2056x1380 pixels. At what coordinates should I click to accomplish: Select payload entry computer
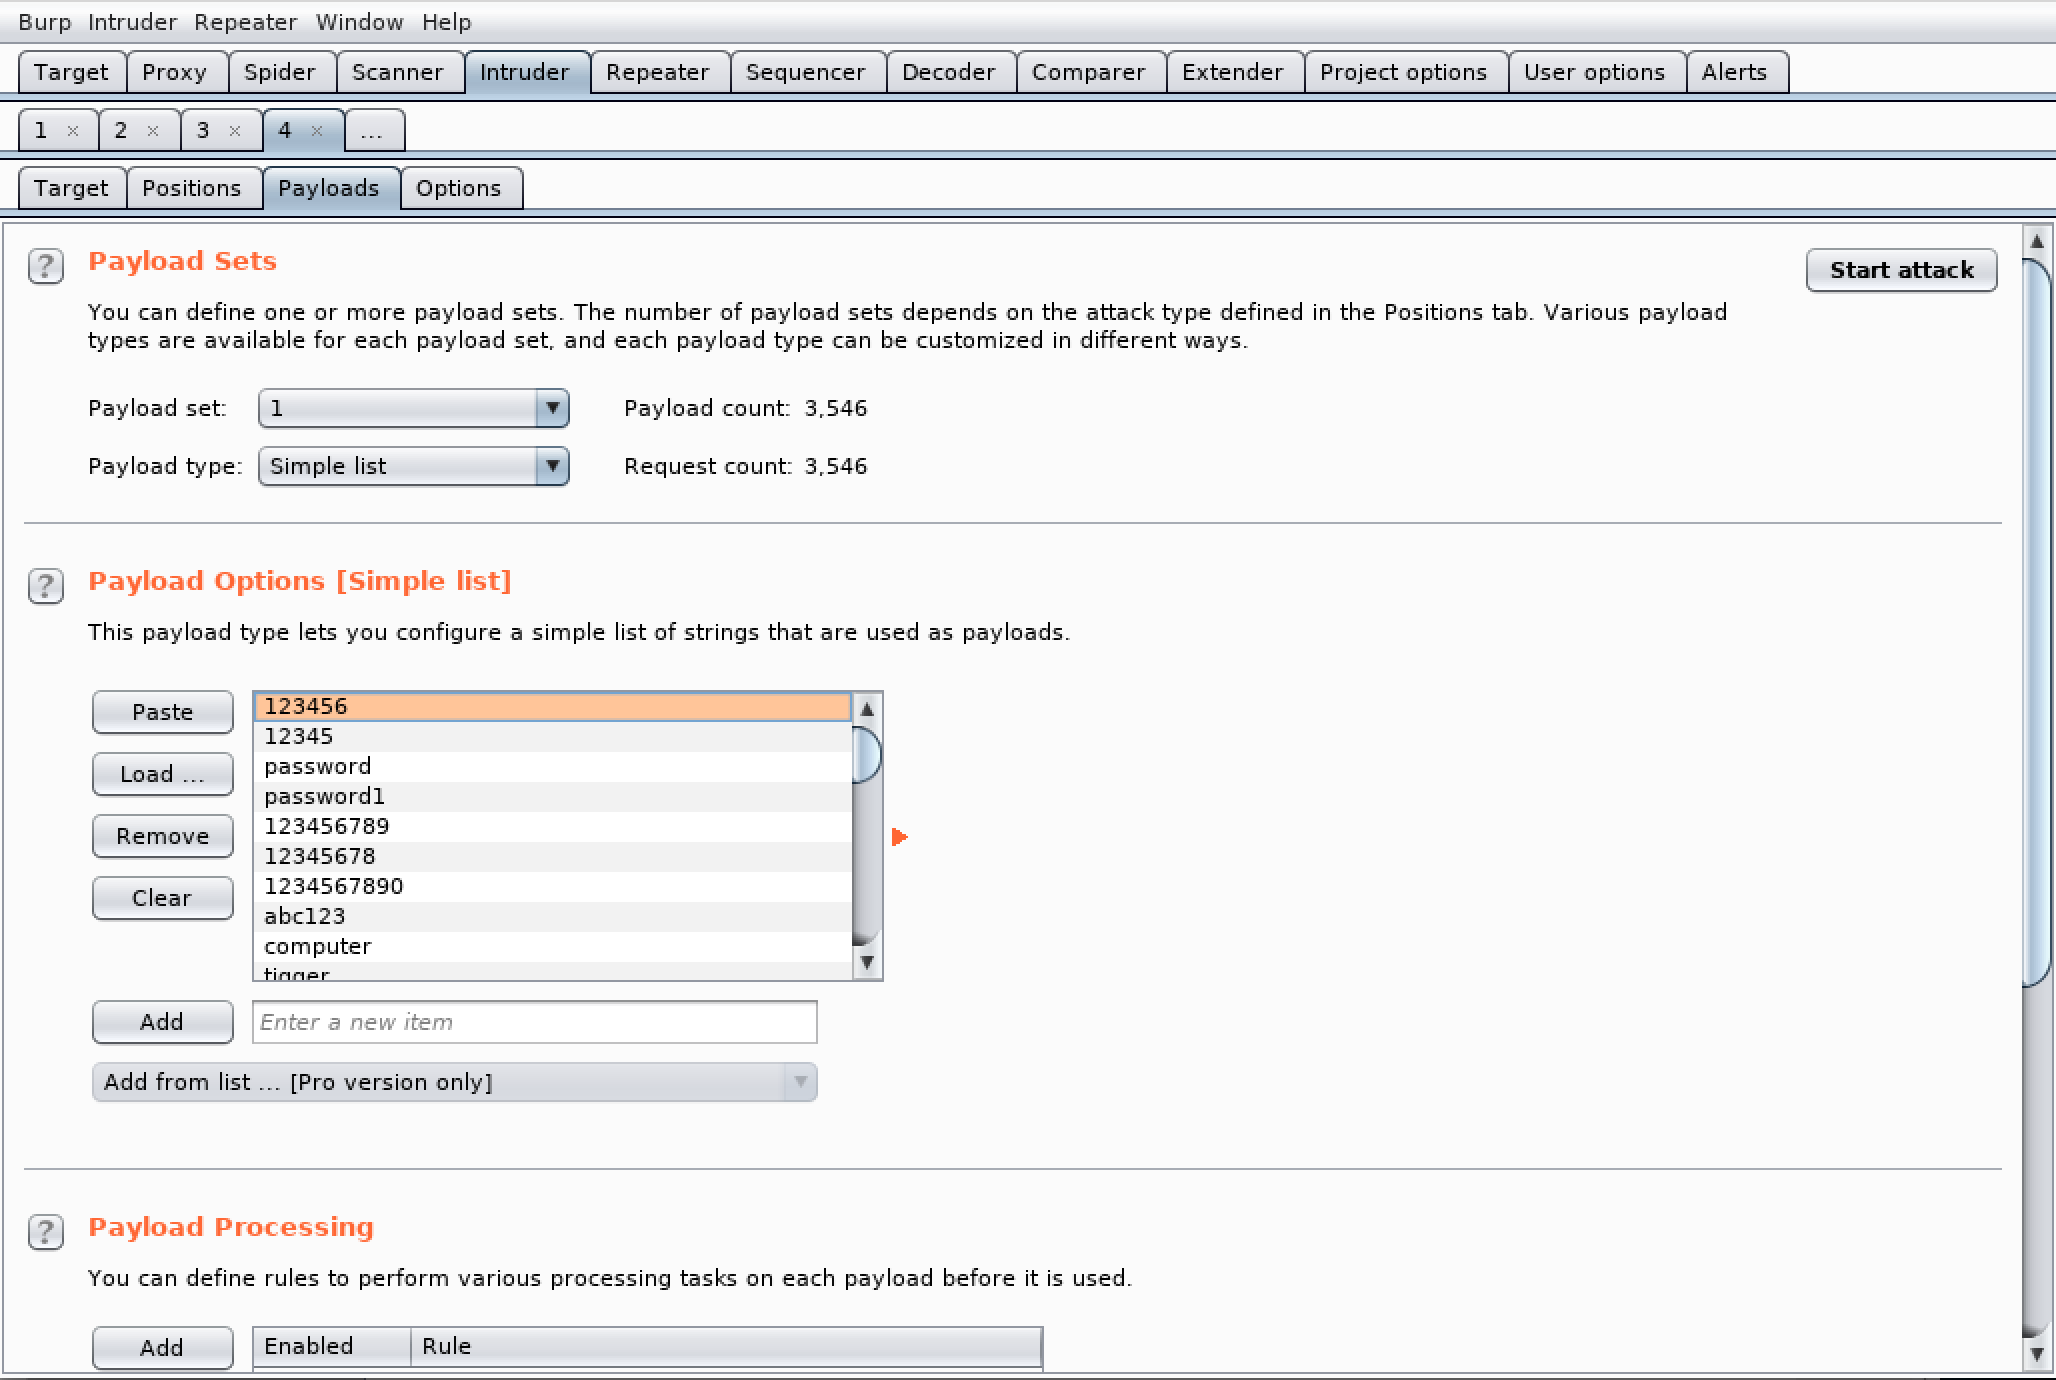[x=553, y=947]
